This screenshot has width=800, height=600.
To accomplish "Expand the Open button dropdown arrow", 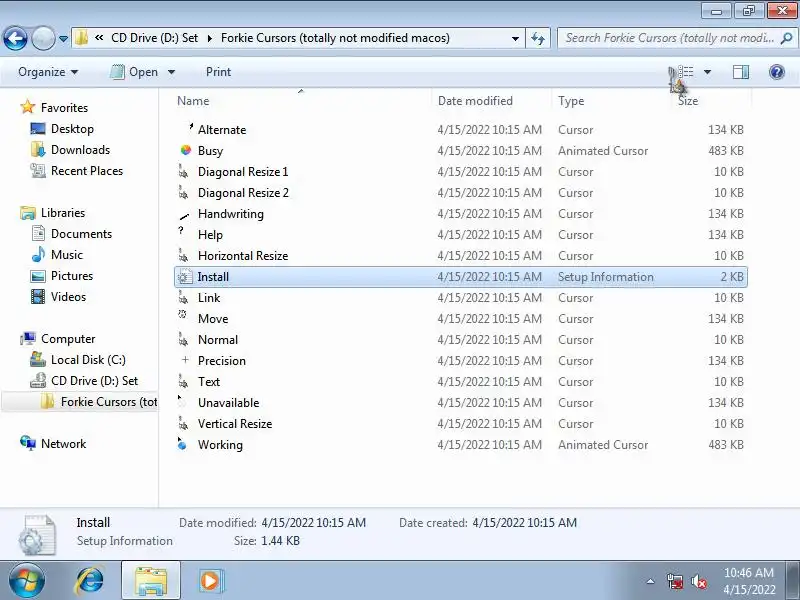I will point(171,72).
